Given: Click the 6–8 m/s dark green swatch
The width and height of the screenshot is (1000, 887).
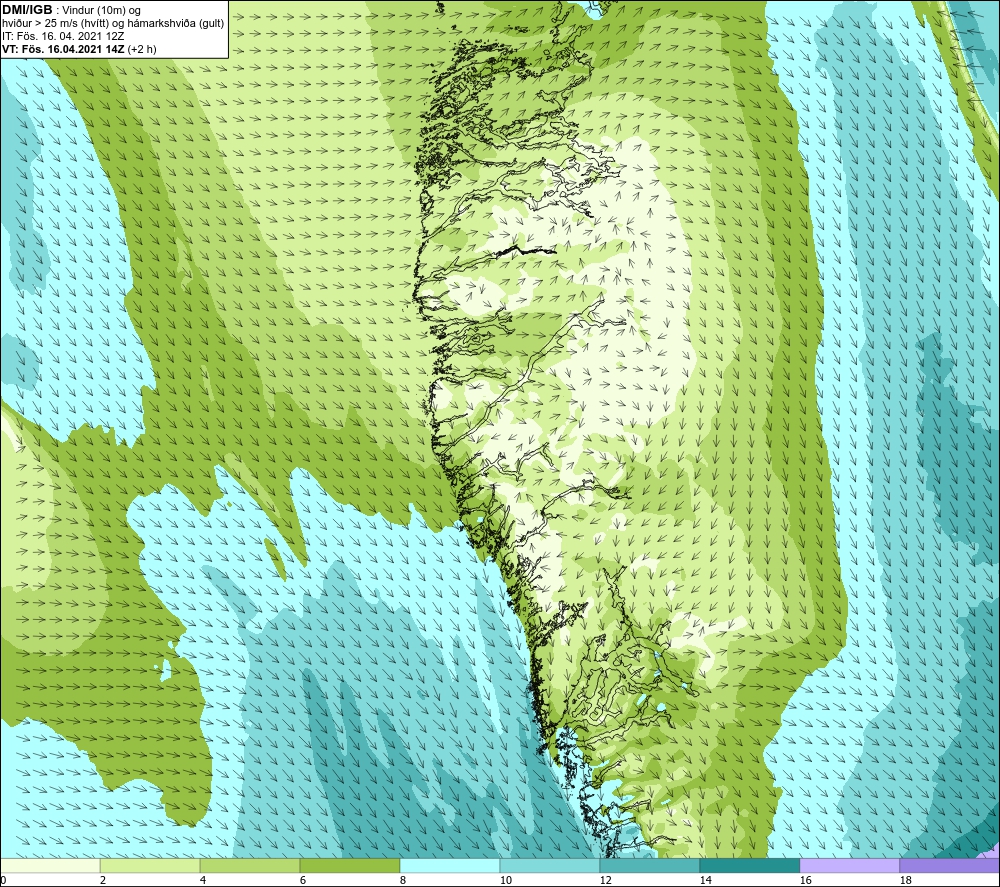Looking at the screenshot, I should tap(349, 866).
